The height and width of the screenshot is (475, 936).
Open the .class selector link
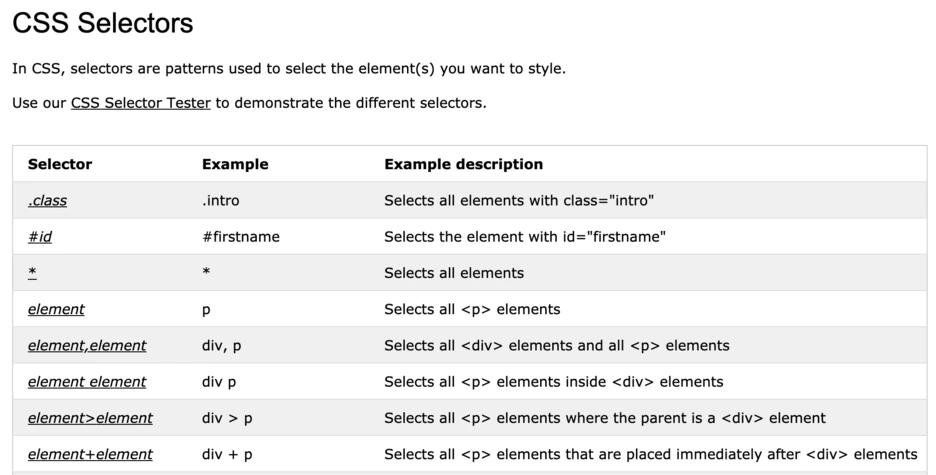tap(47, 201)
